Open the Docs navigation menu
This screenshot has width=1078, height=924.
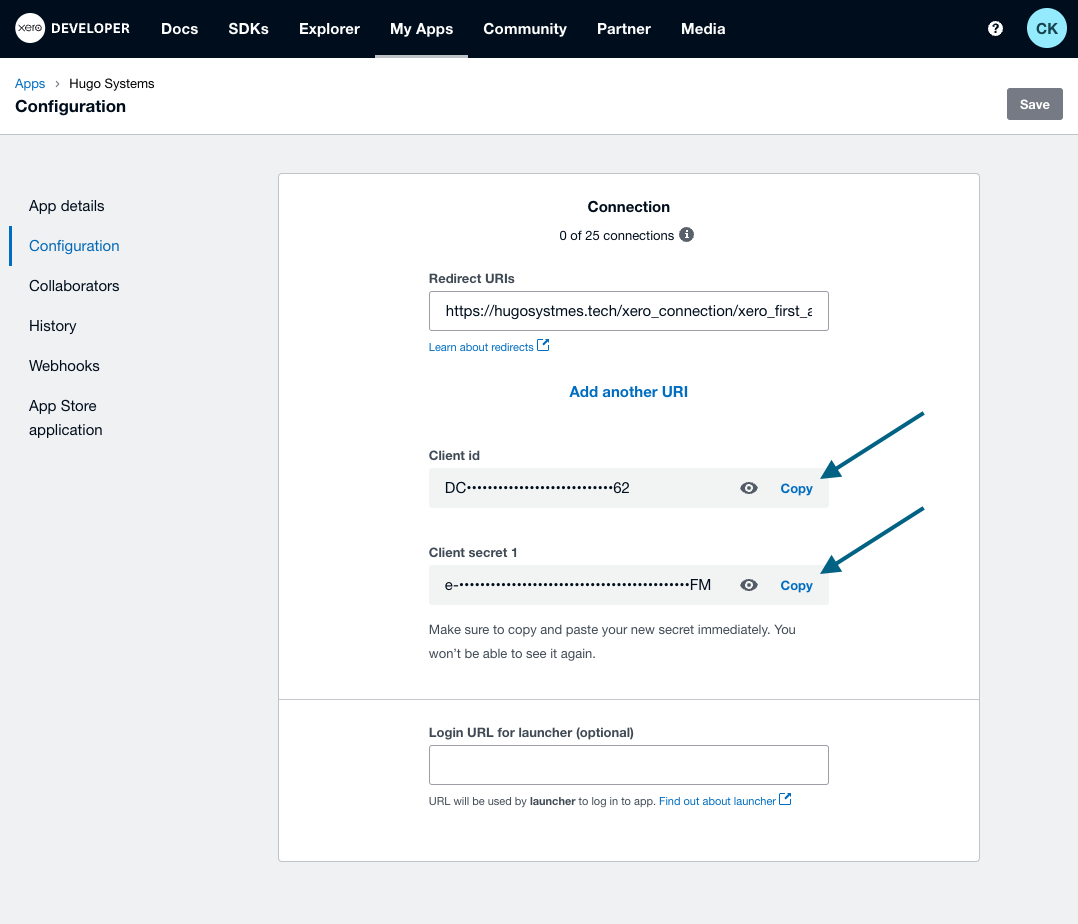point(179,29)
